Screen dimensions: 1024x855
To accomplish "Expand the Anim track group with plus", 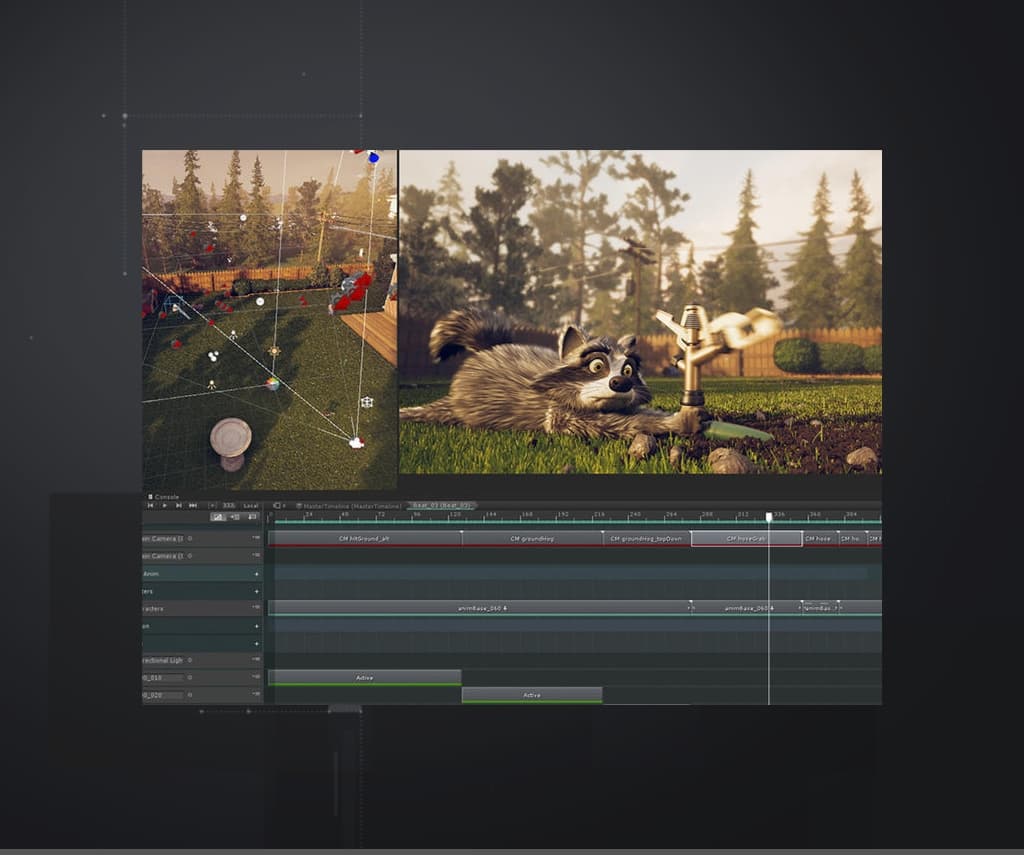I will [x=257, y=574].
